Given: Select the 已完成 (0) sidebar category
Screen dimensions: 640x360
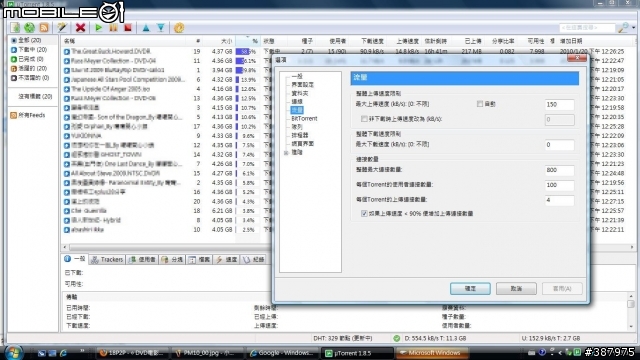Looking at the screenshot, I should (32, 59).
